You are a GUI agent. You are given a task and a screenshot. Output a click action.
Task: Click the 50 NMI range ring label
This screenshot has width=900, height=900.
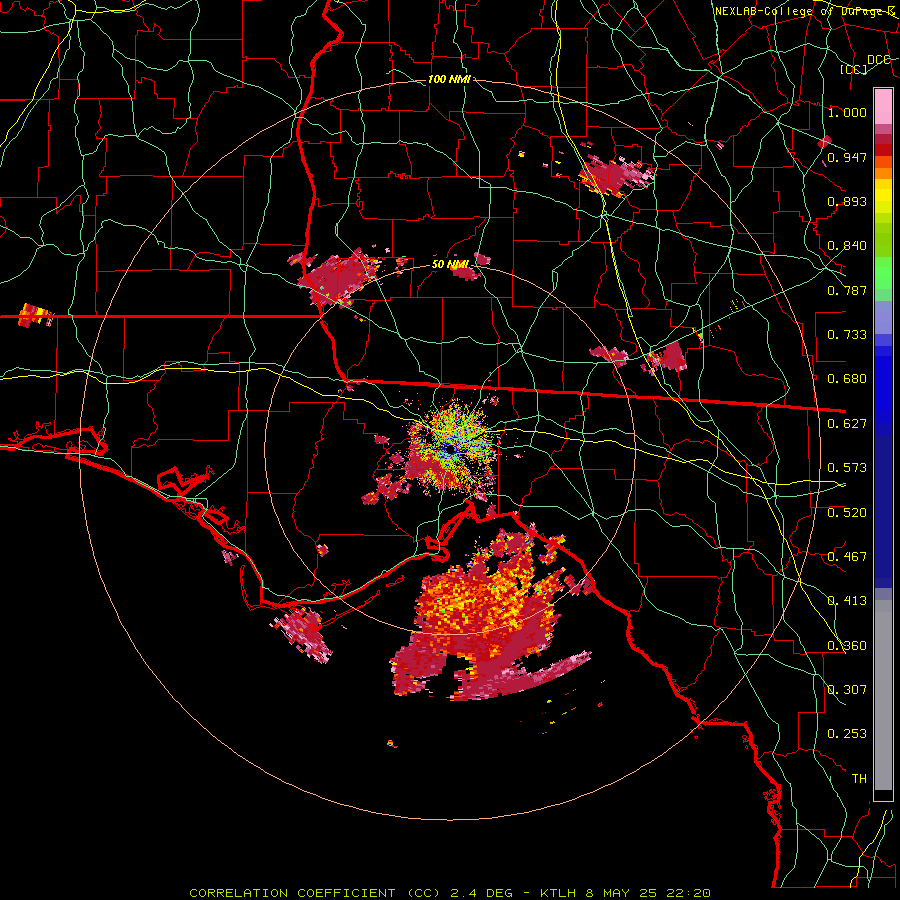[450, 265]
